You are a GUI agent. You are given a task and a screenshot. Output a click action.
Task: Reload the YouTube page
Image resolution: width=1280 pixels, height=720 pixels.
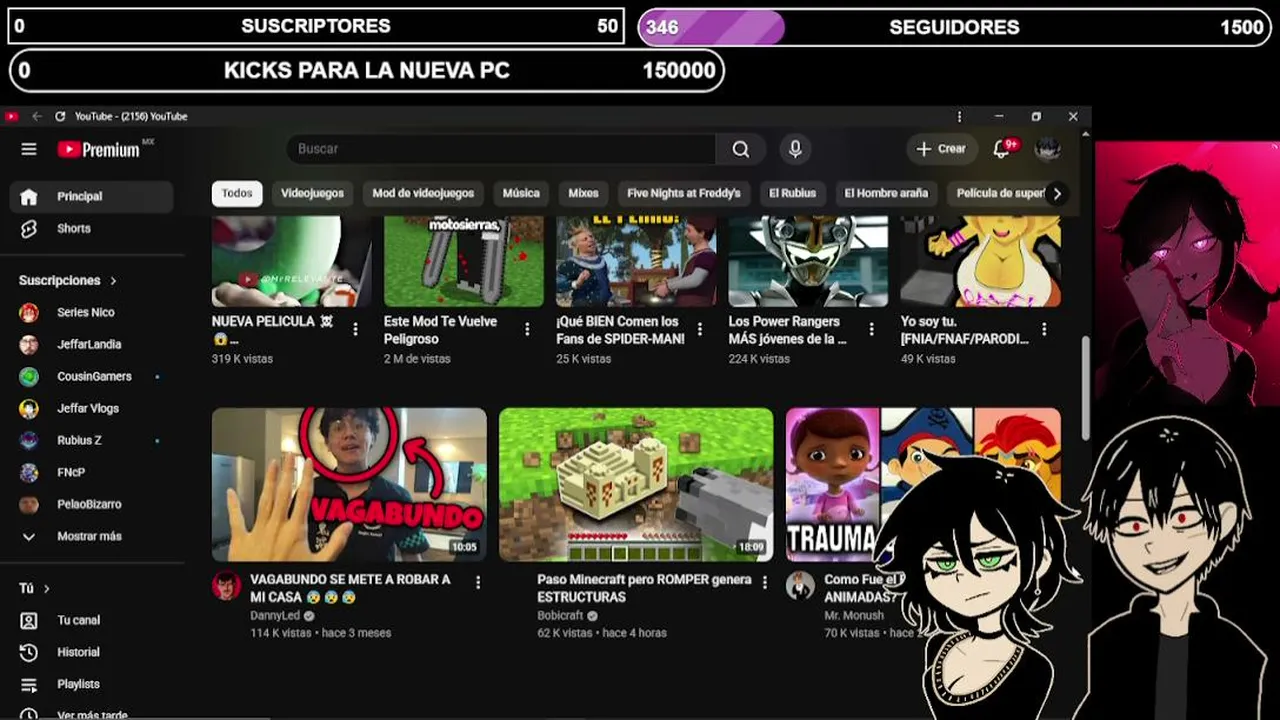tap(60, 116)
